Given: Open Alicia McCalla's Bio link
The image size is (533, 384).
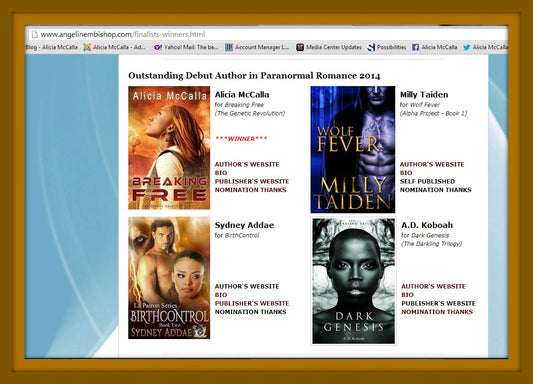Looking at the screenshot, I should (x=221, y=173).
